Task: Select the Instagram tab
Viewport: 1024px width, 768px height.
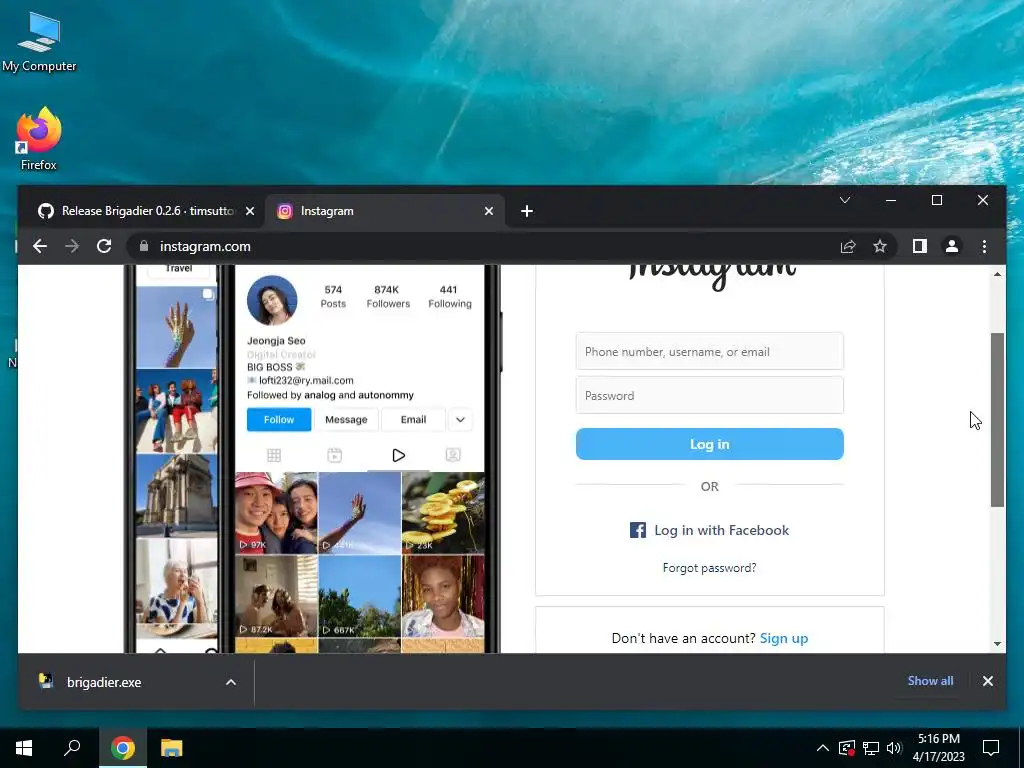Action: pyautogui.click(x=384, y=211)
